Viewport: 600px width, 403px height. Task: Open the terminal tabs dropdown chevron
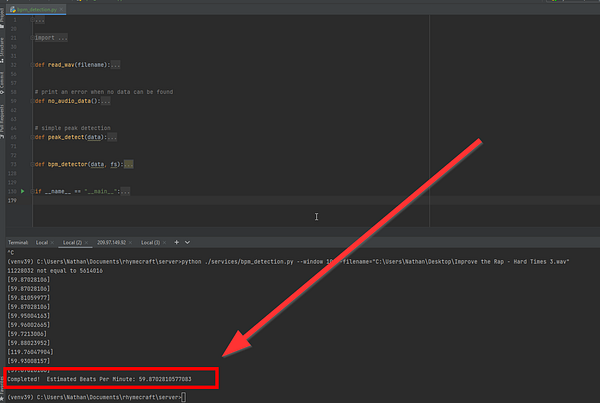tap(187, 242)
